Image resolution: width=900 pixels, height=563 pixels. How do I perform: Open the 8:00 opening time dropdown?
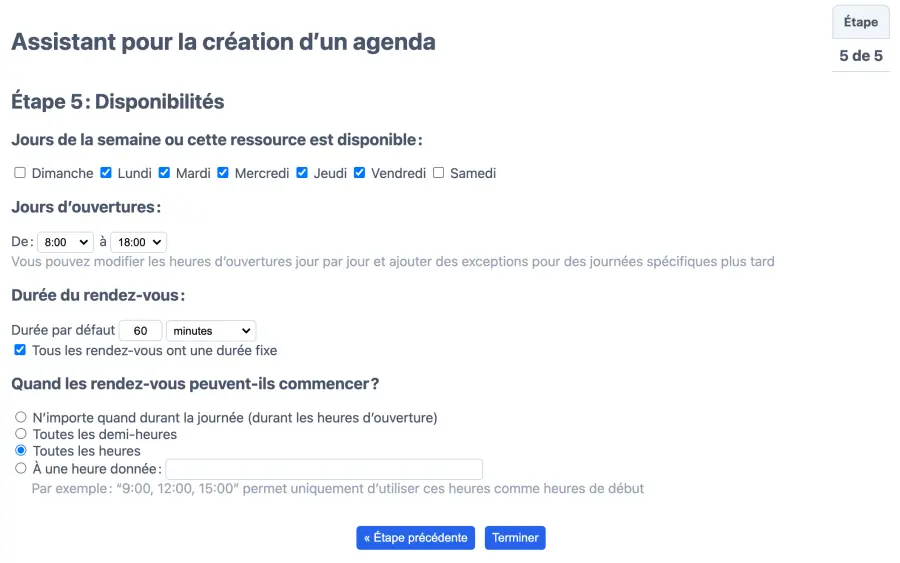65,242
